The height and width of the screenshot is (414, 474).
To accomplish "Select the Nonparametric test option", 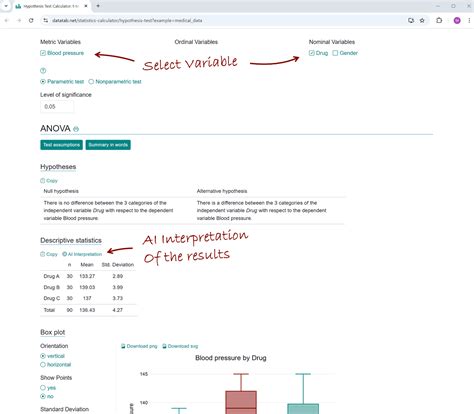I will (x=91, y=82).
